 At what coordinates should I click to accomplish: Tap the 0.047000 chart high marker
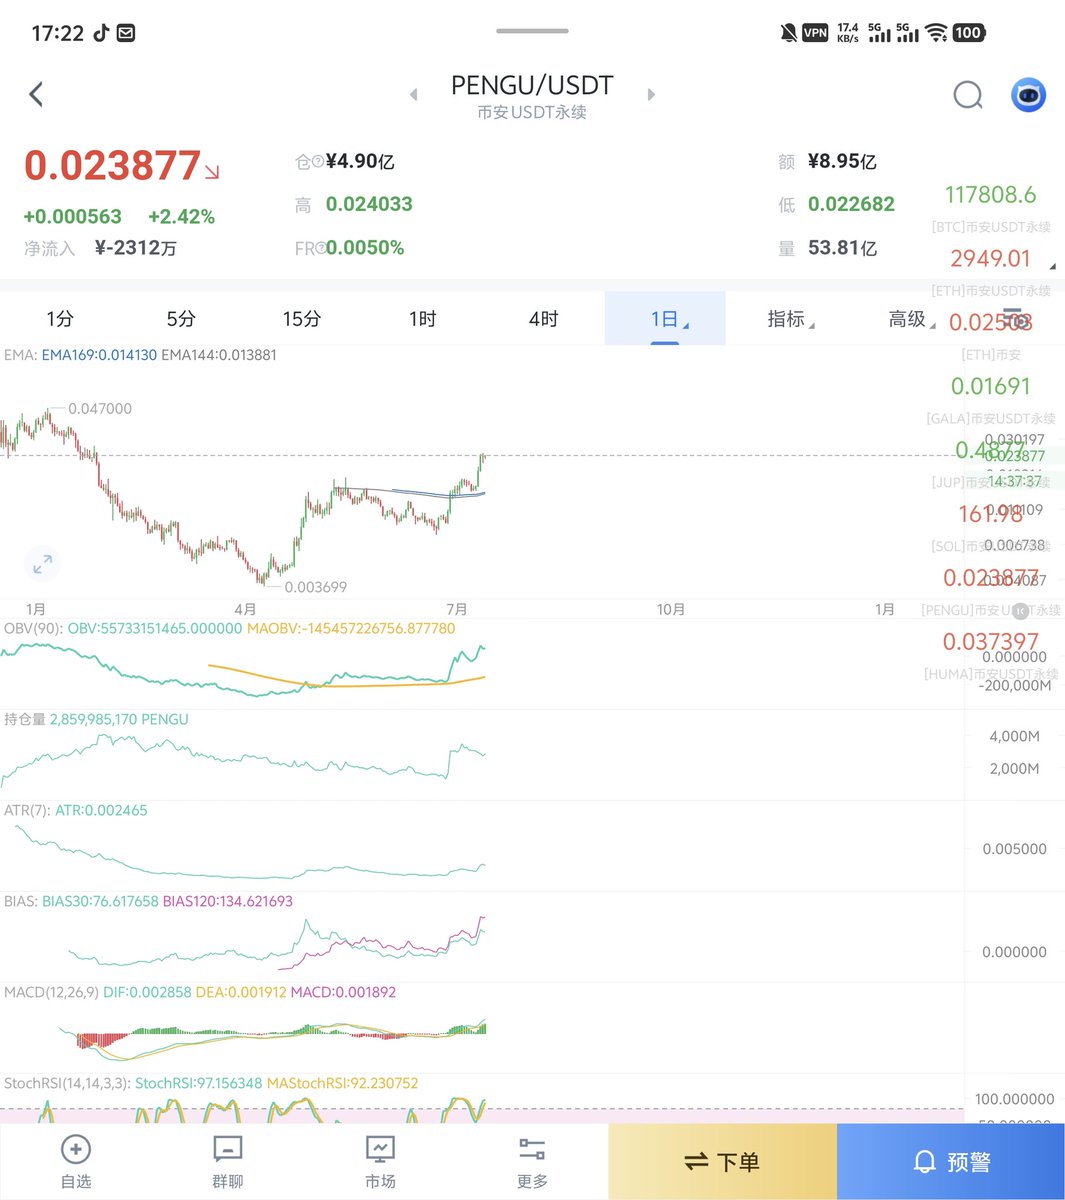pyautogui.click(x=100, y=409)
